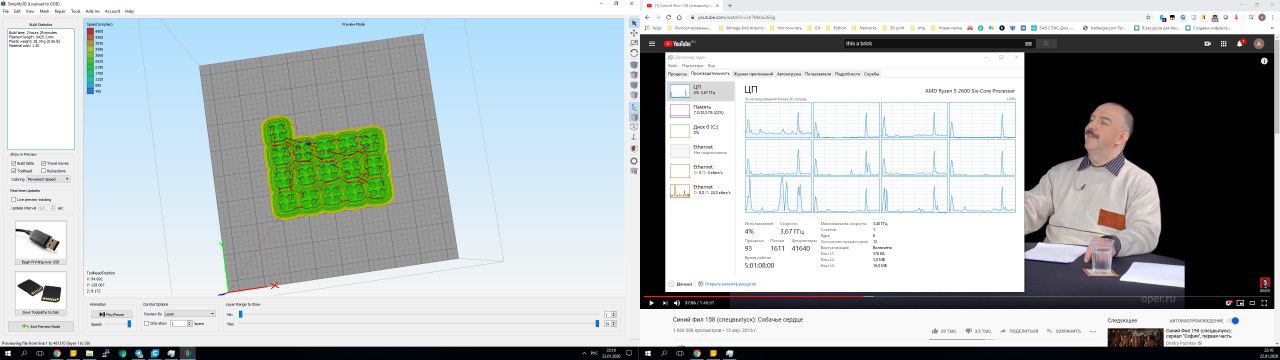Screen dimensions: 1280x360
Task: Open the View menu in Simplify3D
Action: [x=30, y=11]
